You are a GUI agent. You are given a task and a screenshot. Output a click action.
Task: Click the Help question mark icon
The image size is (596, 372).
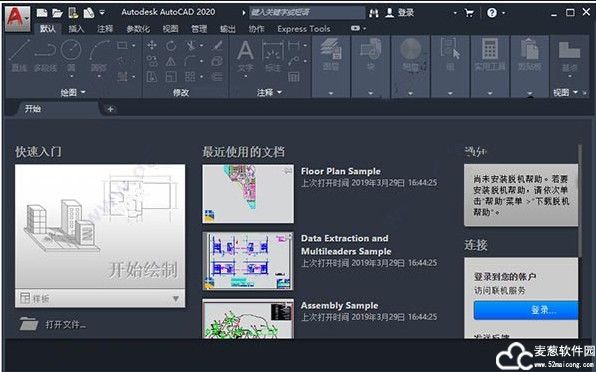pos(492,13)
